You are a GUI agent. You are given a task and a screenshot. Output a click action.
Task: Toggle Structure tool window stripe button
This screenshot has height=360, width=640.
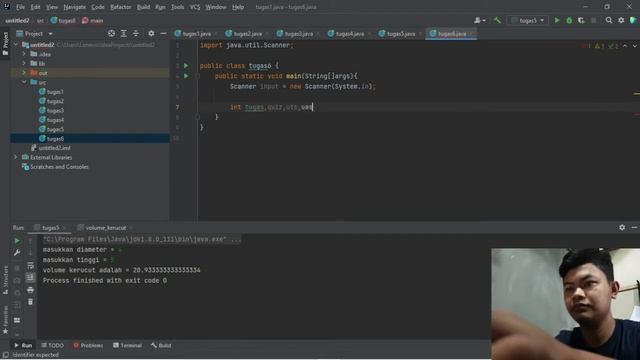pos(5,280)
